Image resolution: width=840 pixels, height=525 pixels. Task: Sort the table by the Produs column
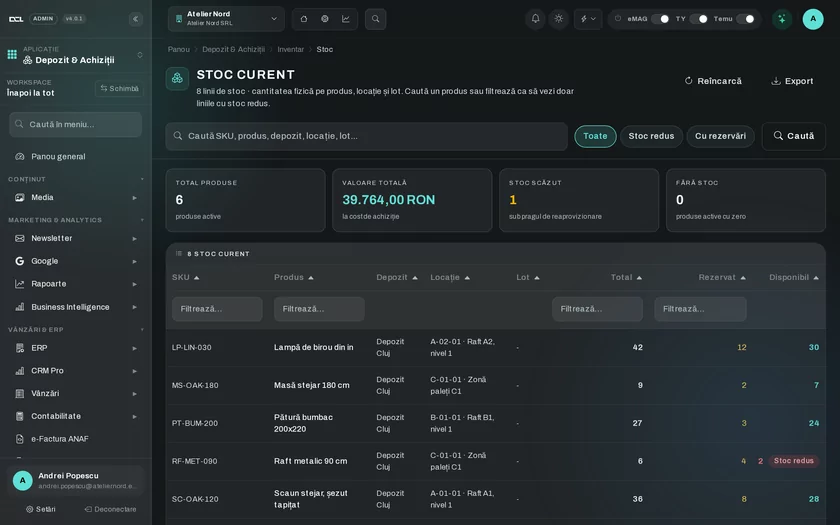pyautogui.click(x=294, y=278)
